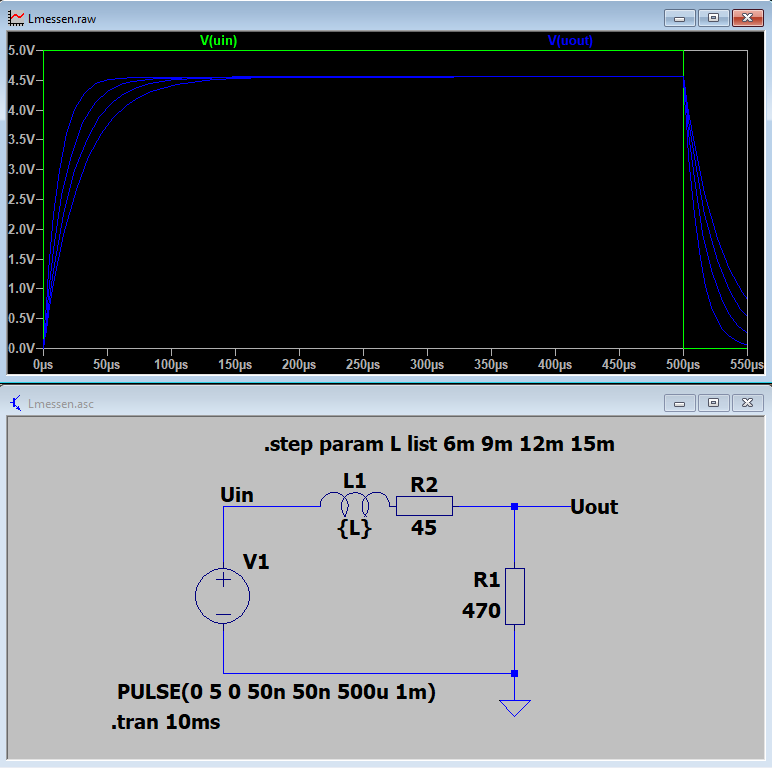Click the 500µs time axis label

tap(683, 365)
